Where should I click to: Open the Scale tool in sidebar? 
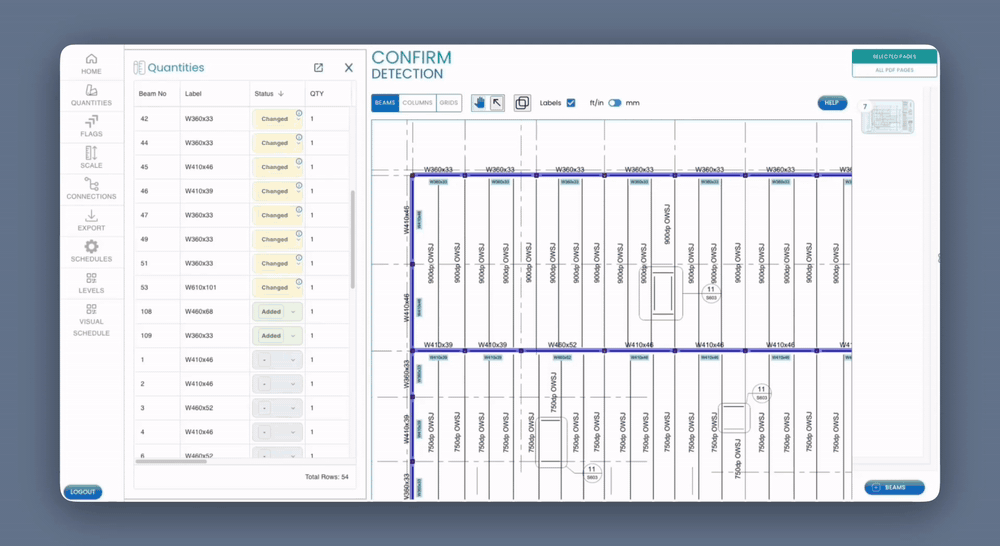point(91,157)
